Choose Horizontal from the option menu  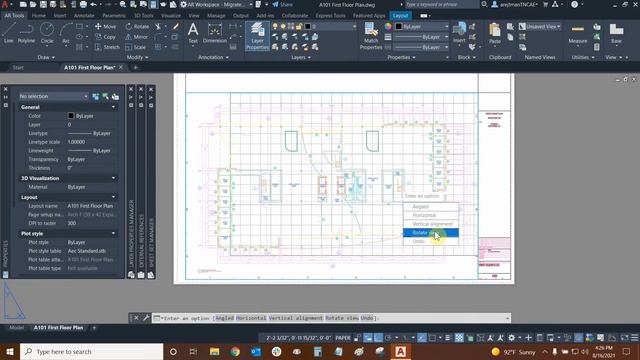(431, 215)
